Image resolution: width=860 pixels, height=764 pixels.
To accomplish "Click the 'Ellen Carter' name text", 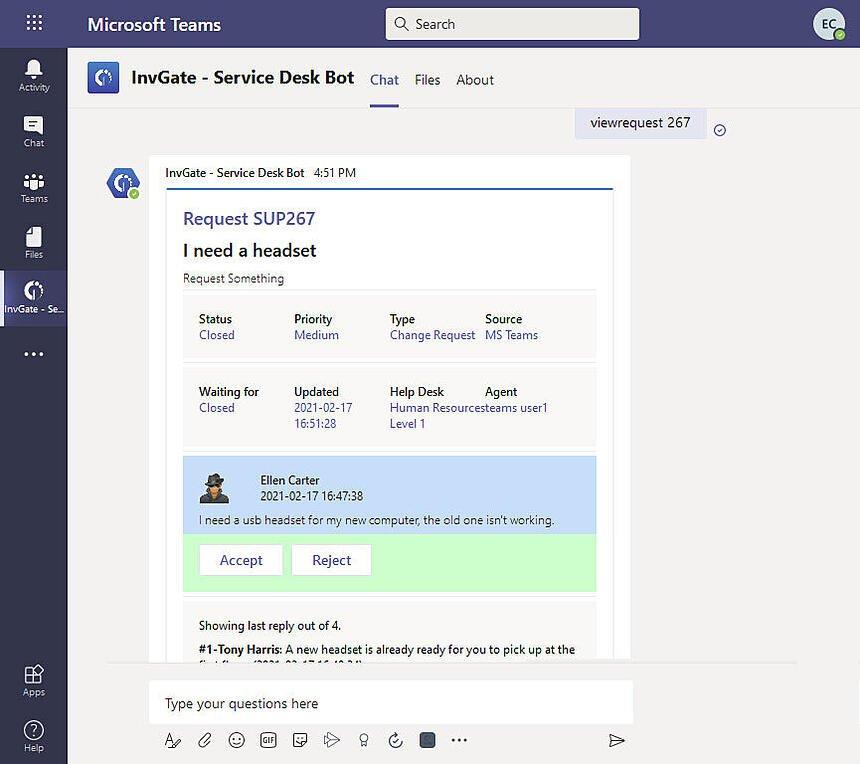I will [x=290, y=480].
